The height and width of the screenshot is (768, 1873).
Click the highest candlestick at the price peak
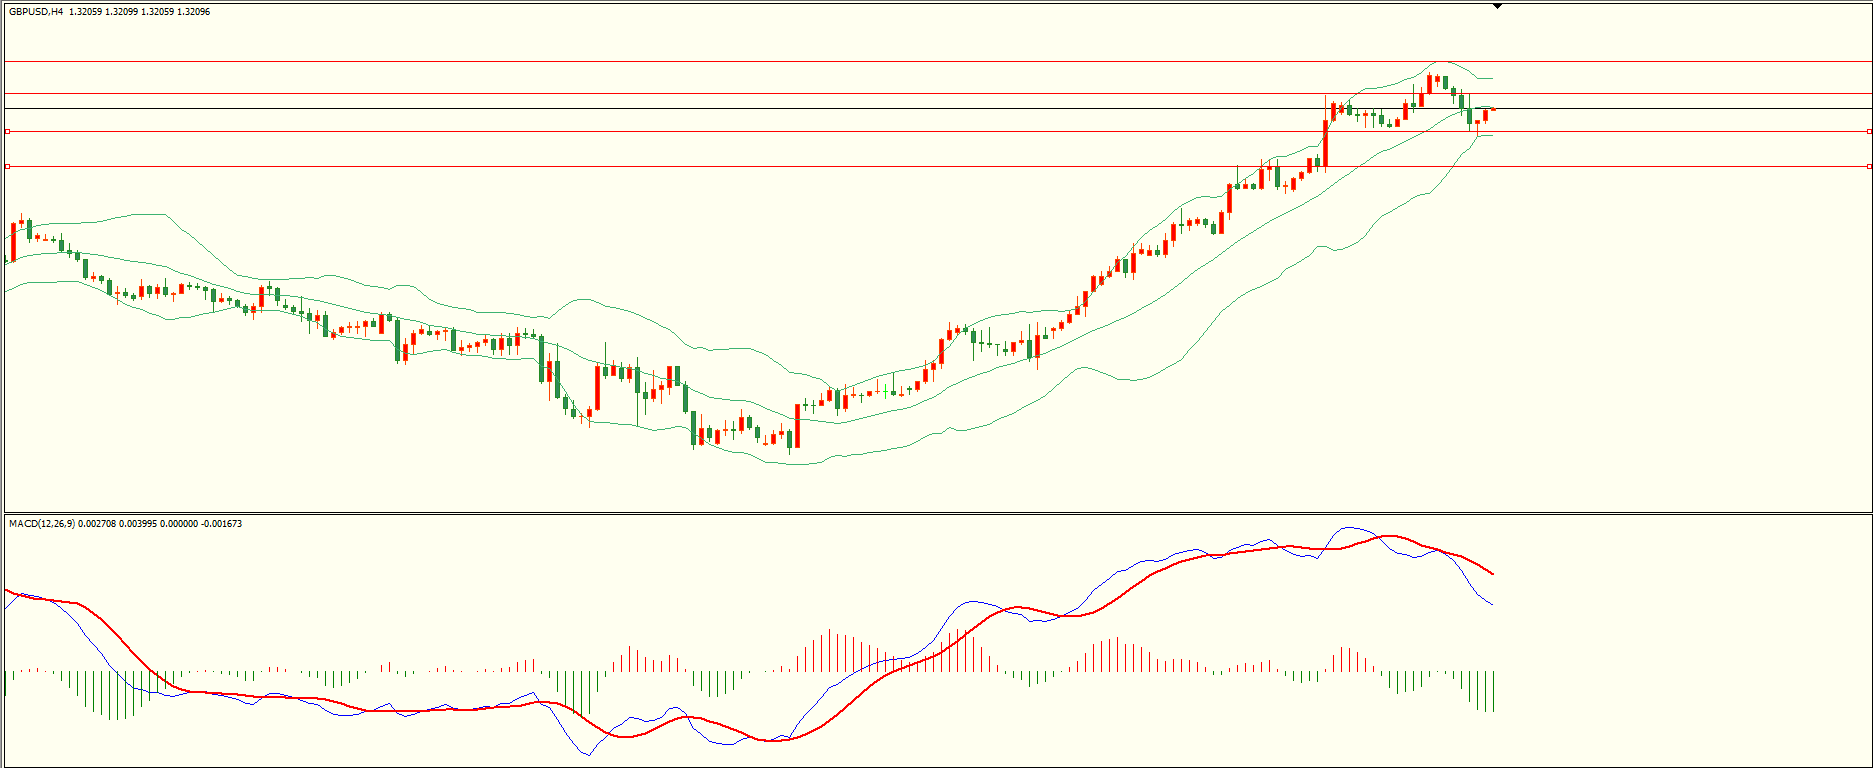click(x=1430, y=84)
